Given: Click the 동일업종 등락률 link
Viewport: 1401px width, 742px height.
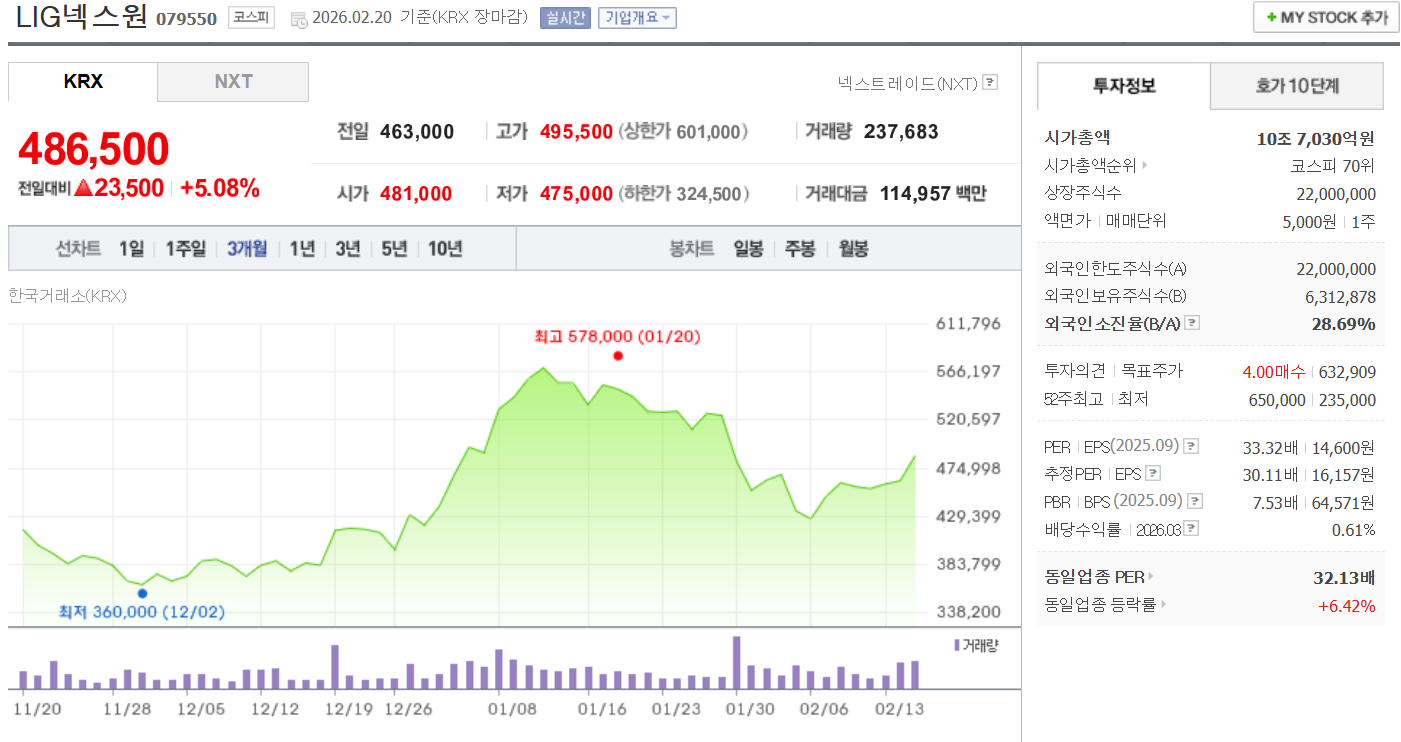Looking at the screenshot, I should tap(1101, 605).
